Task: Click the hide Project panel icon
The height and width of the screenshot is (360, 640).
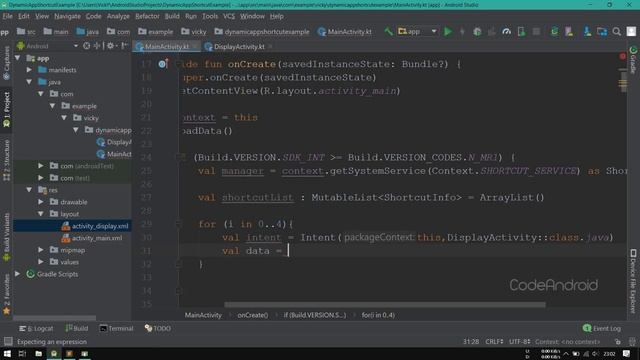Action: click(x=124, y=46)
